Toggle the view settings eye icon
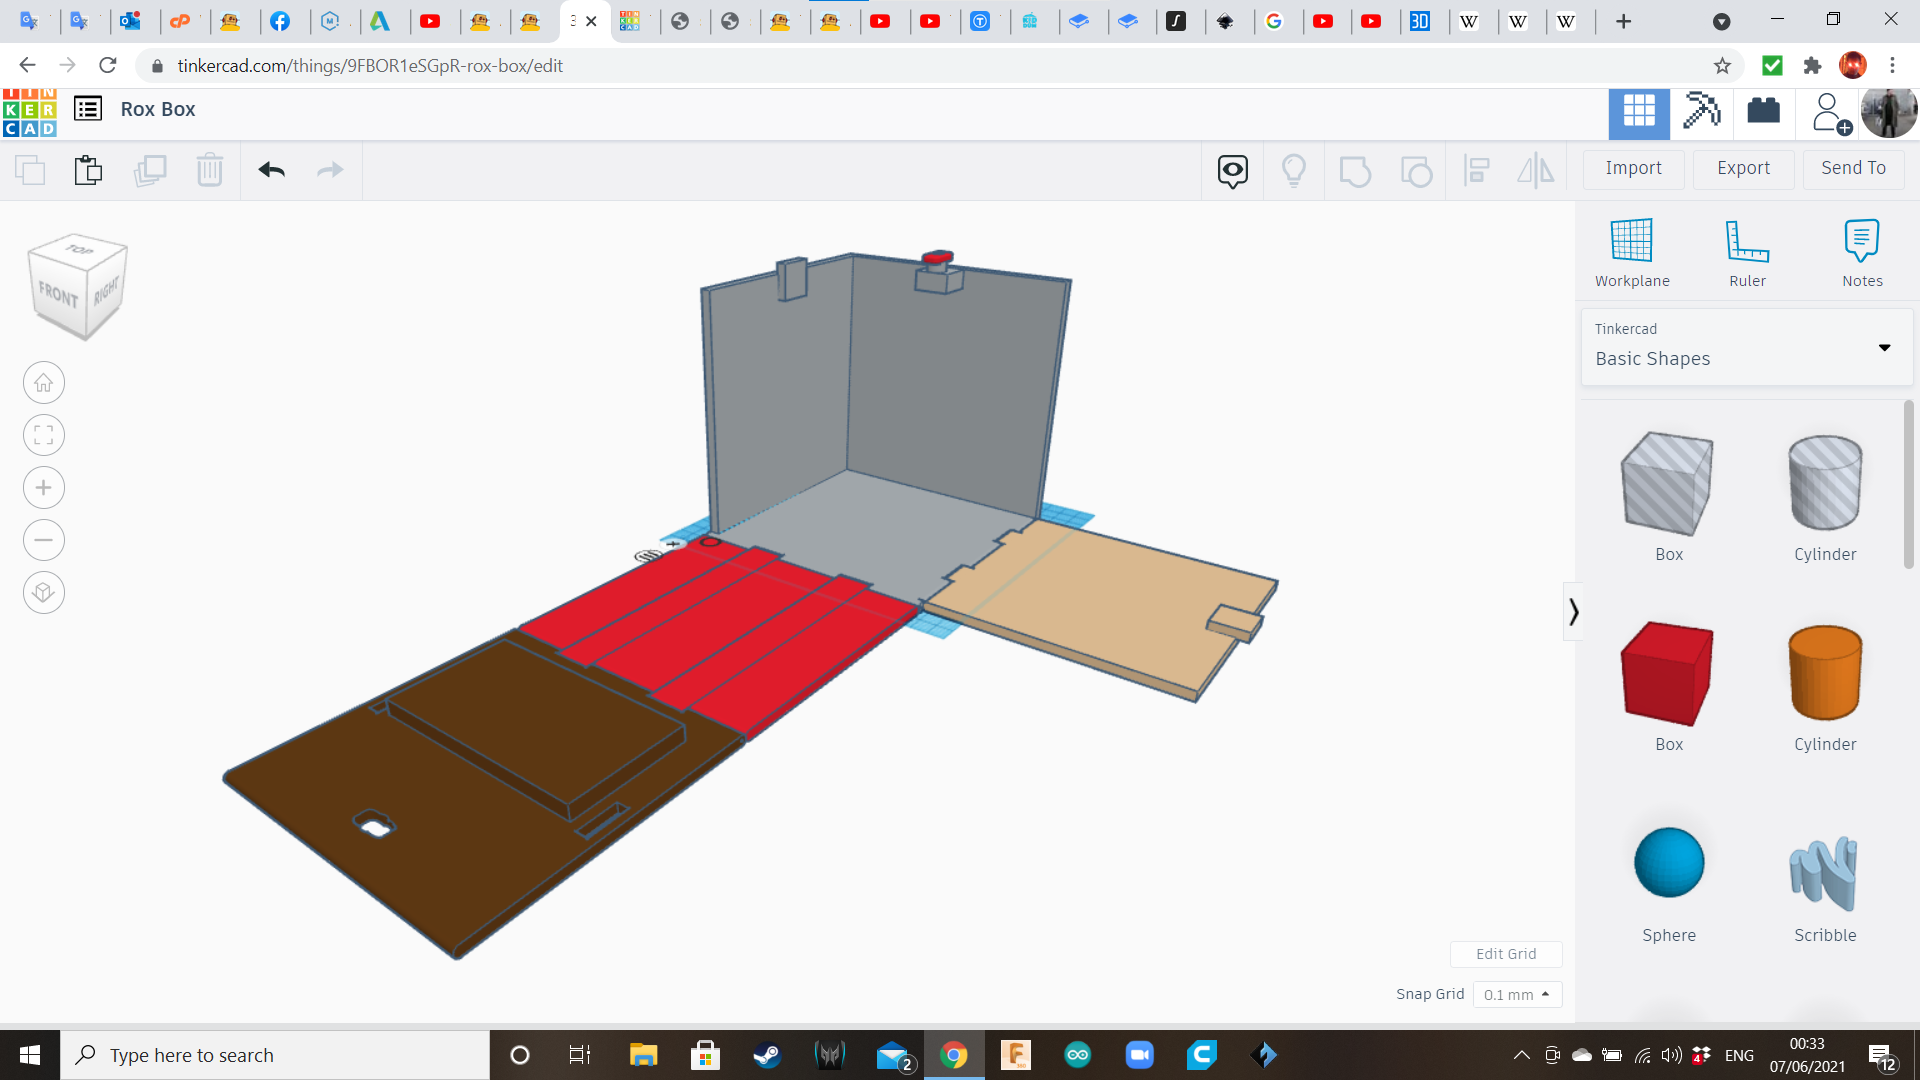The width and height of the screenshot is (1920, 1080). pyautogui.click(x=1232, y=171)
